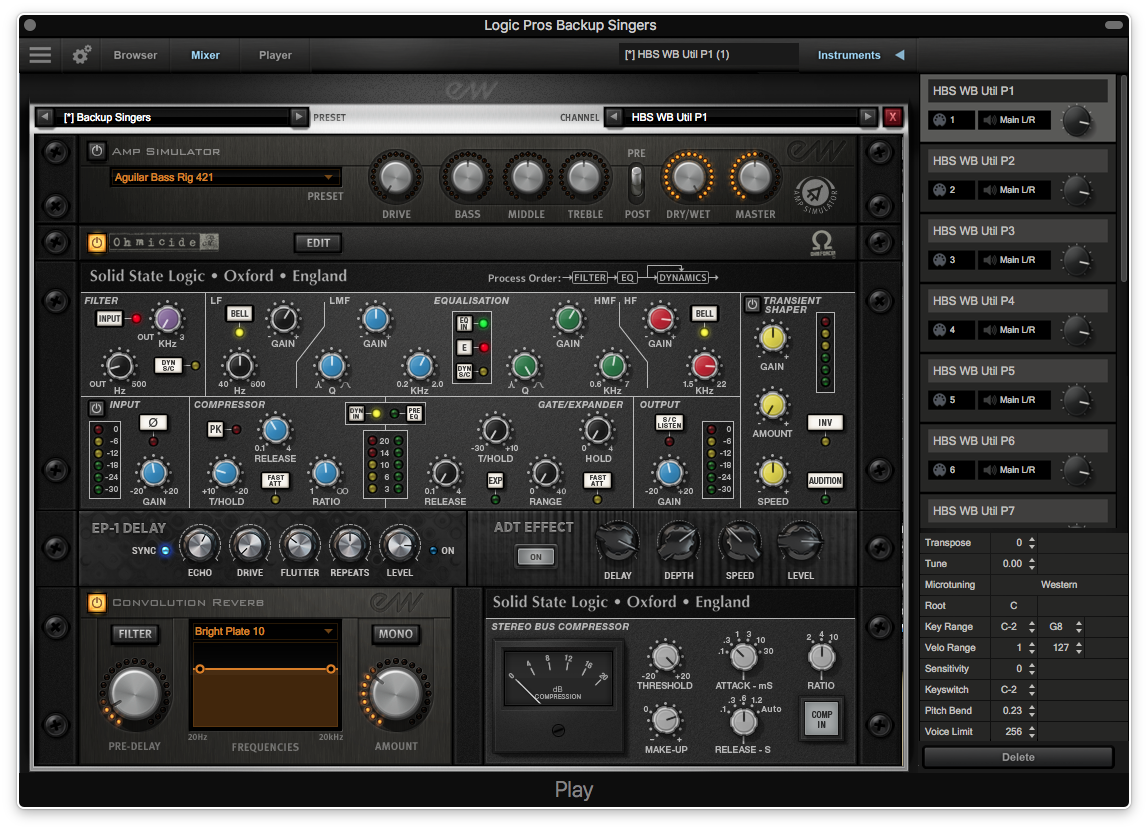The image size is (1148, 830).
Task: Click HF BELL button
Action: [x=704, y=313]
